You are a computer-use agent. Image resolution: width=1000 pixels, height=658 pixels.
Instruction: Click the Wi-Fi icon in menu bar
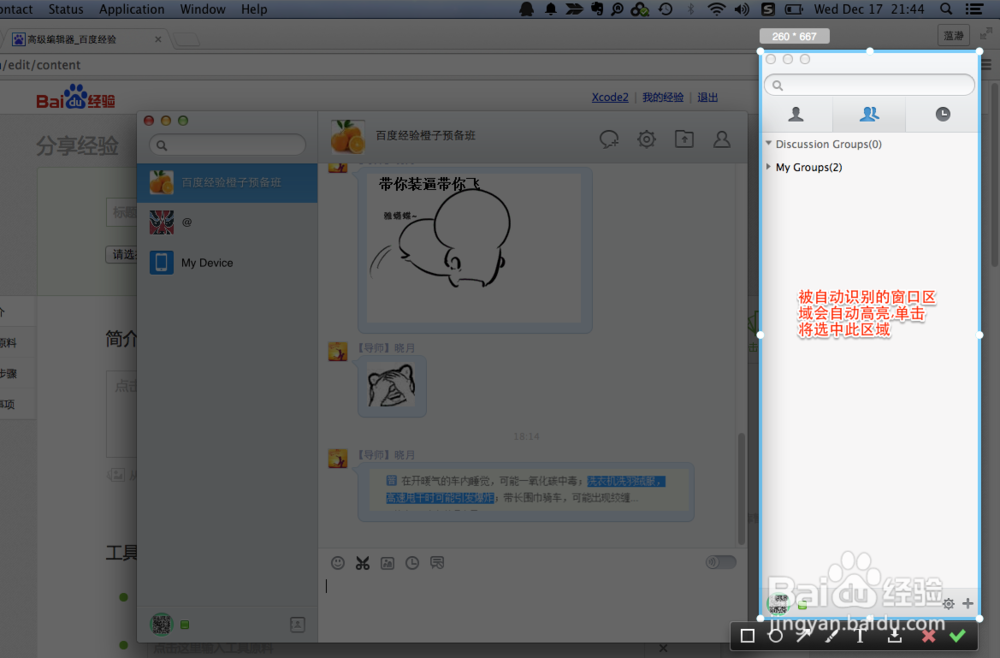[716, 9]
